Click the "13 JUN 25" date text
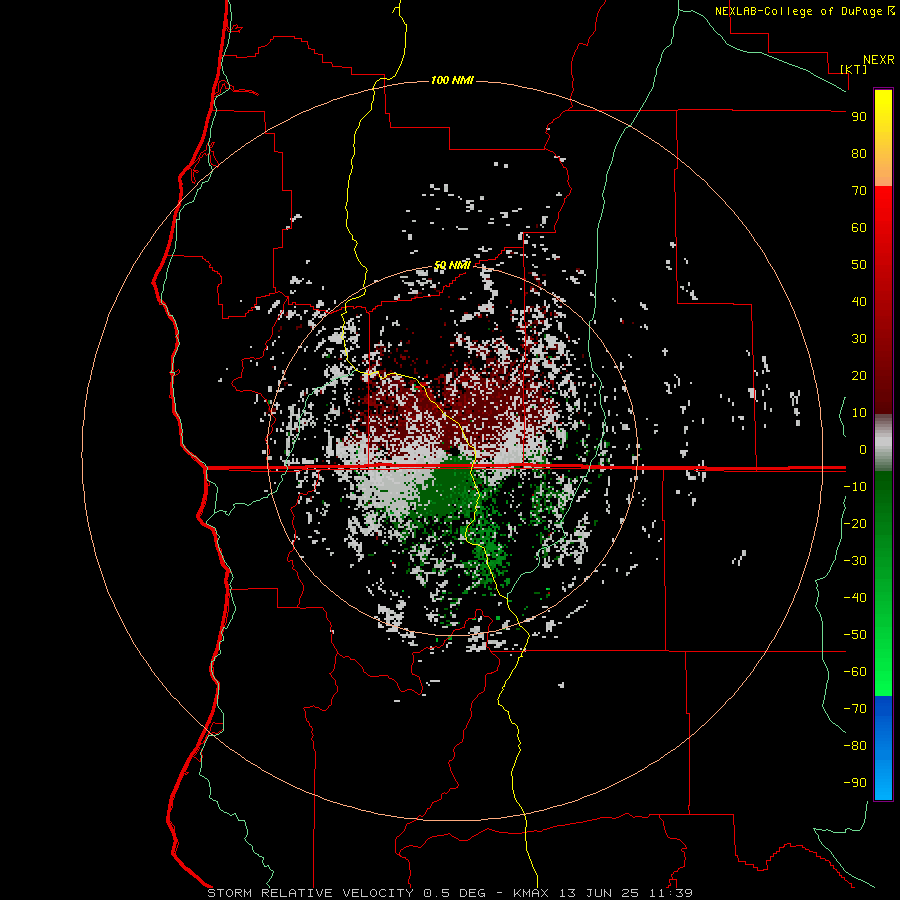 pos(599,893)
